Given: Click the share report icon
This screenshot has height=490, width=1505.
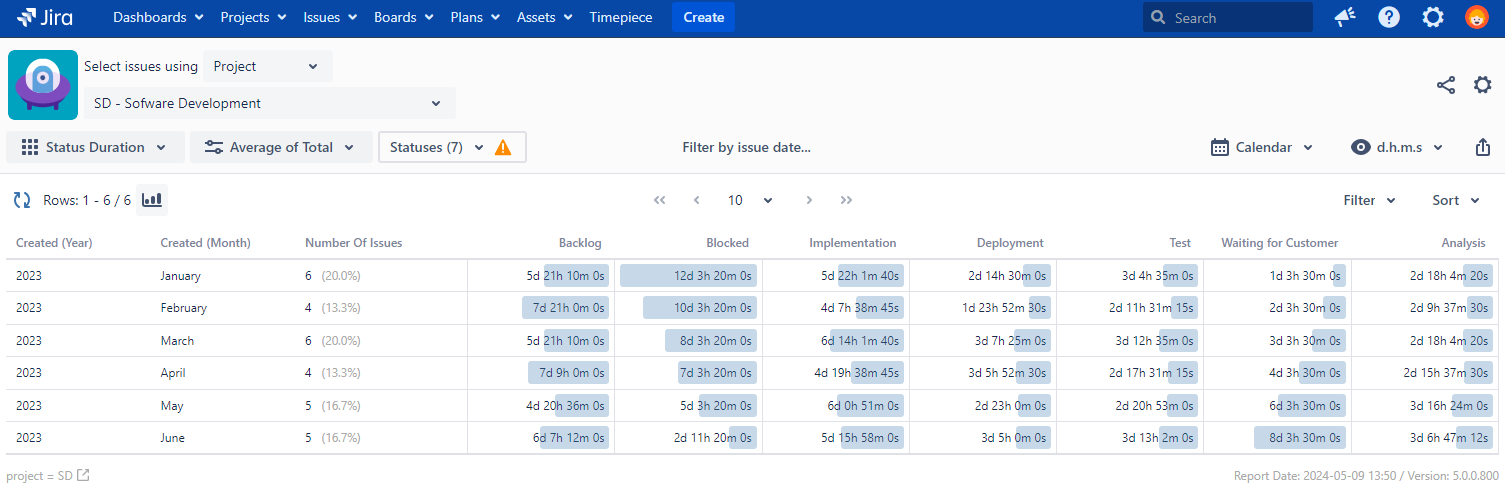Looking at the screenshot, I should 1445,85.
